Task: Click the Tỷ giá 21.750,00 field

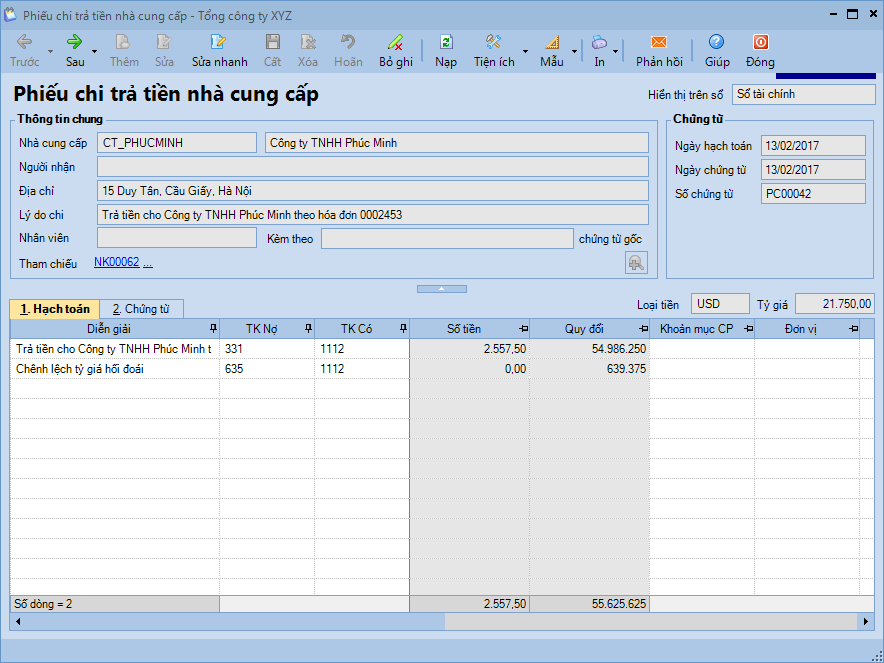Action: pos(835,304)
